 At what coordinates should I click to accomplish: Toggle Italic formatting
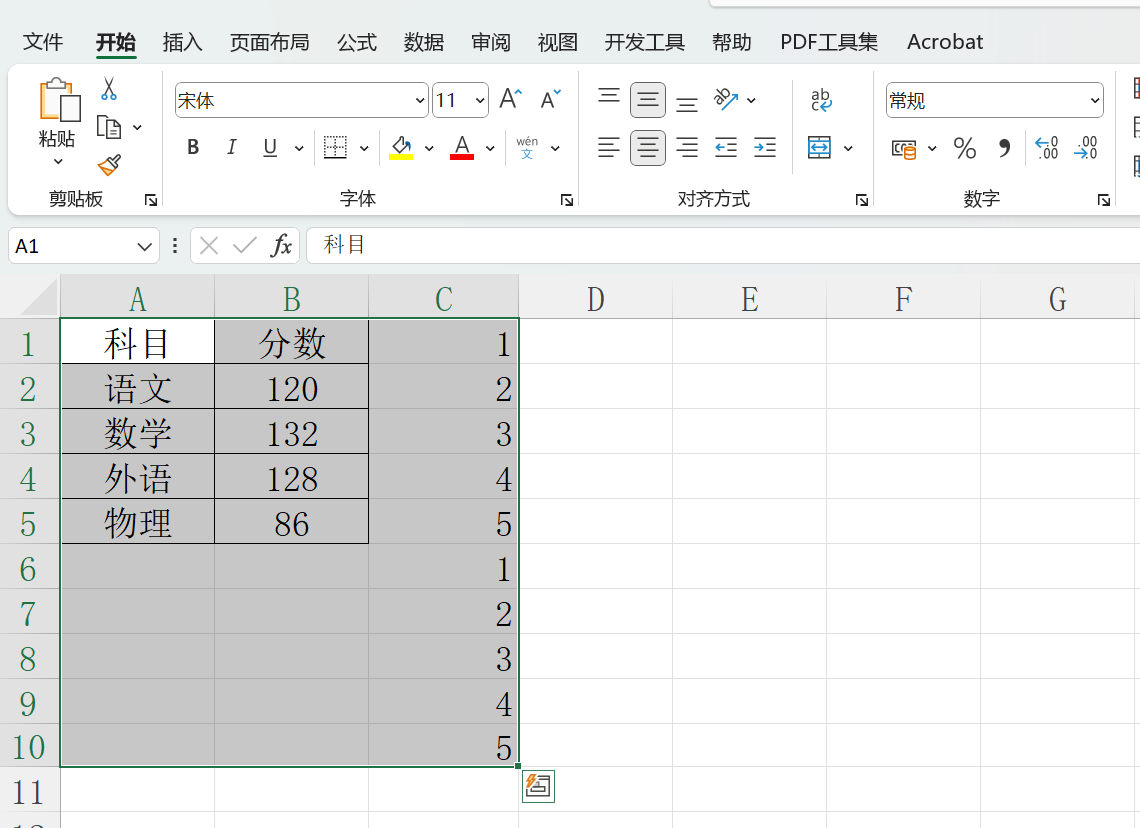point(231,148)
